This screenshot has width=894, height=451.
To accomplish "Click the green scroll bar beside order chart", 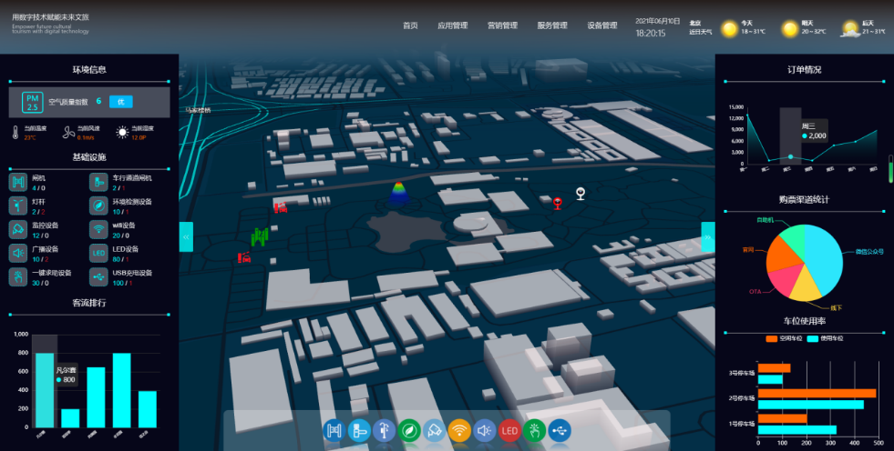I will (x=890, y=168).
